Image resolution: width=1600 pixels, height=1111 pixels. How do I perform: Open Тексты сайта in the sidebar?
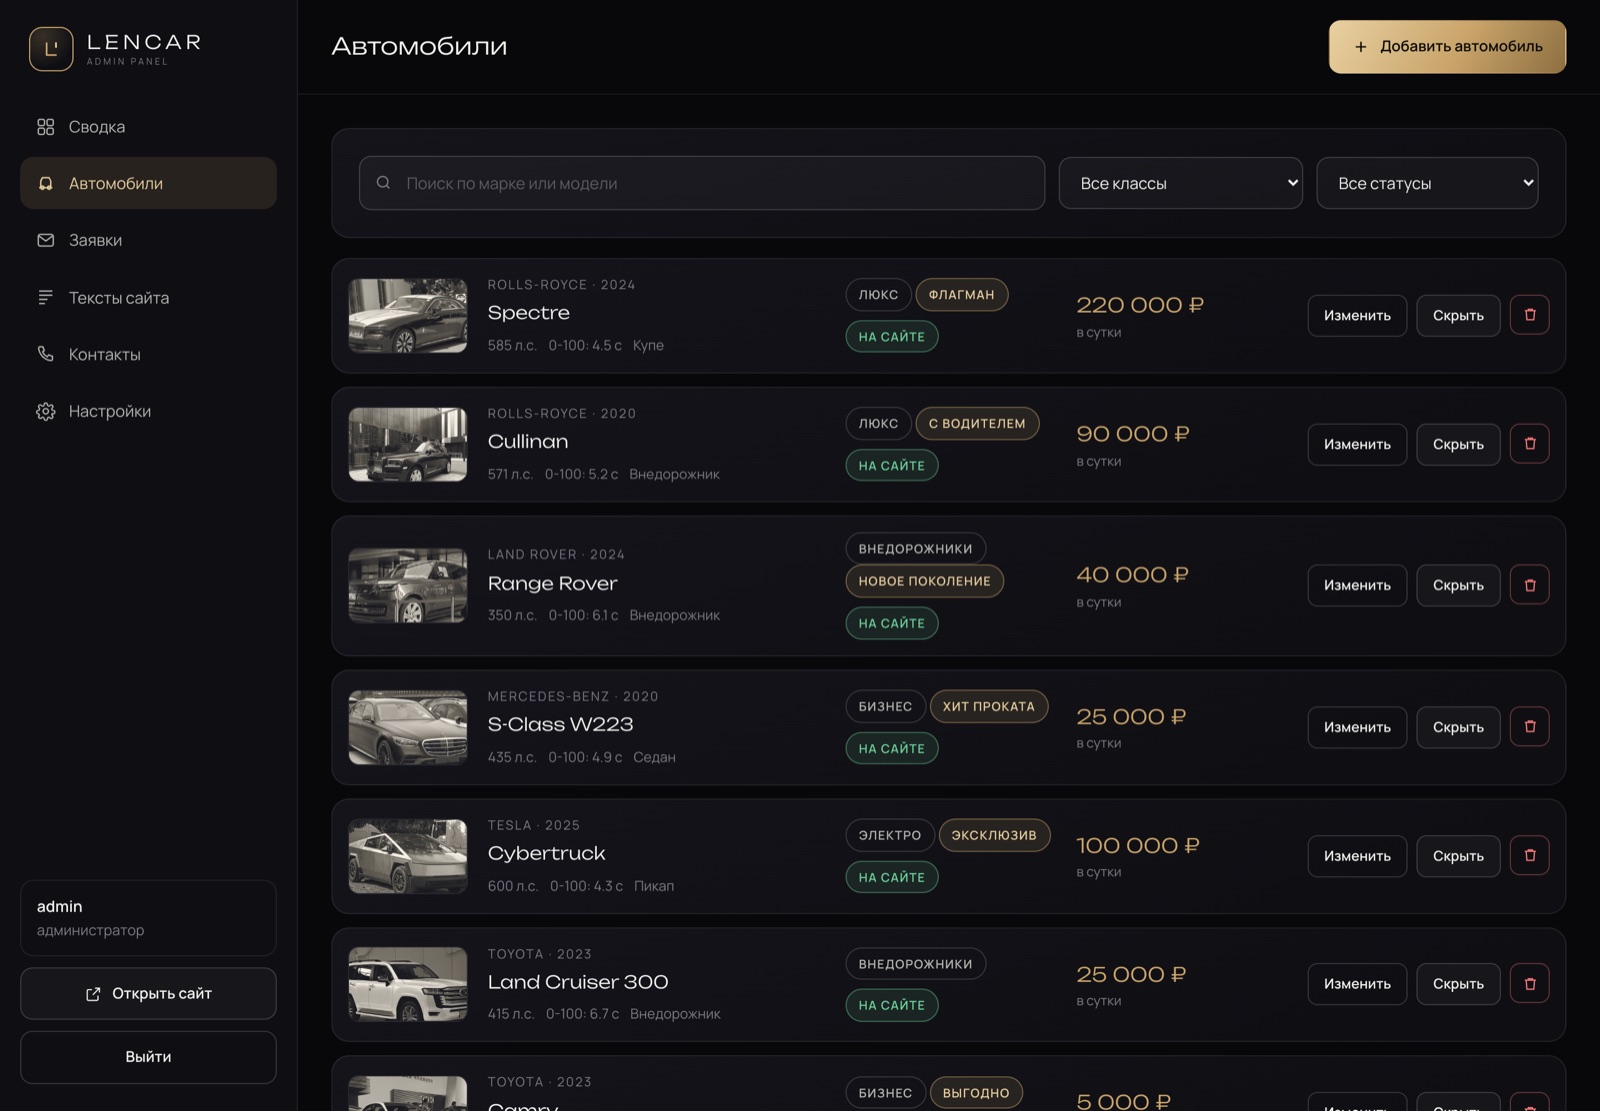[x=148, y=297]
